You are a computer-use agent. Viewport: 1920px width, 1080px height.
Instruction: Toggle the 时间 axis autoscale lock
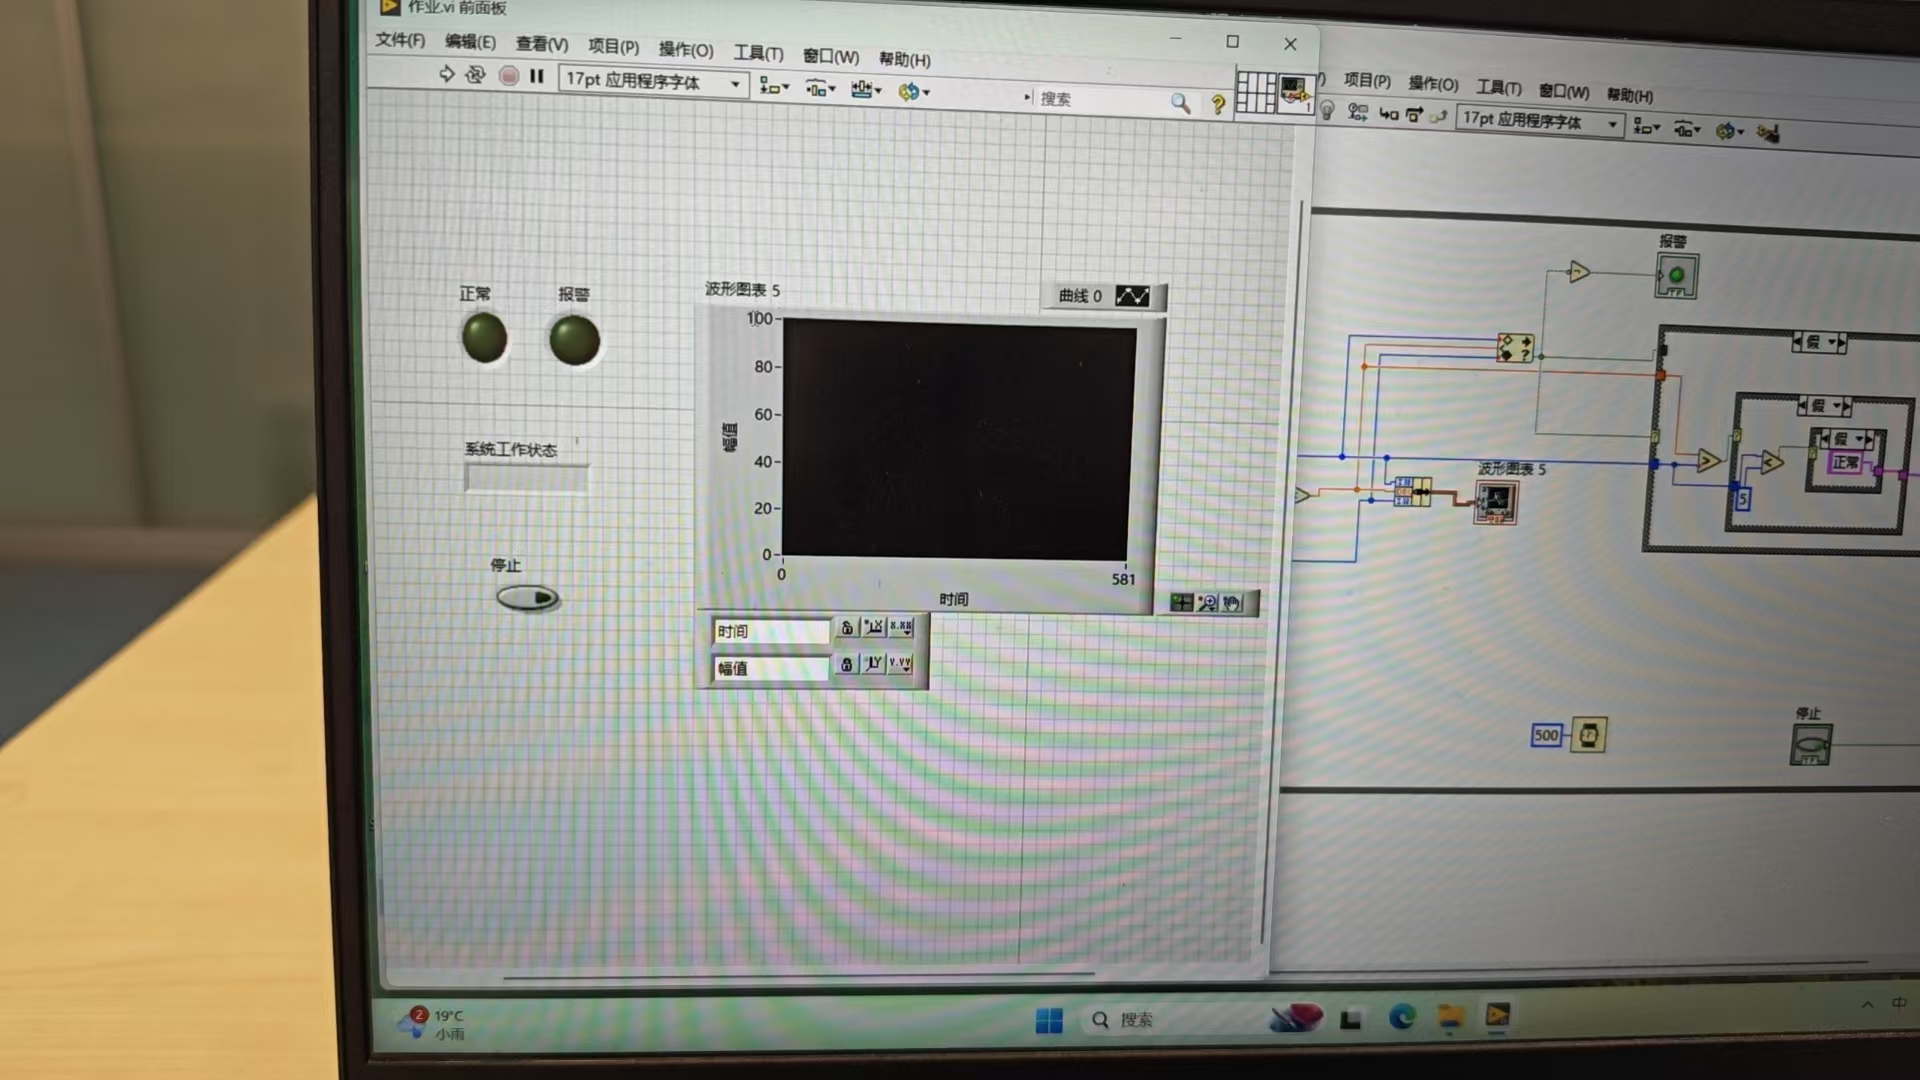click(x=847, y=628)
